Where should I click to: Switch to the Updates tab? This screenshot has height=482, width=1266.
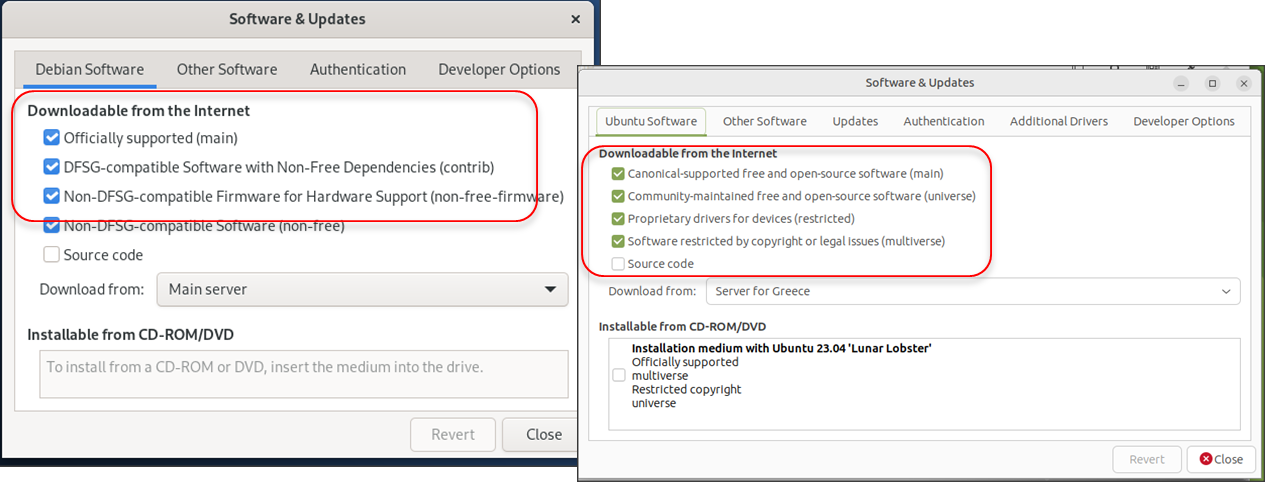855,122
